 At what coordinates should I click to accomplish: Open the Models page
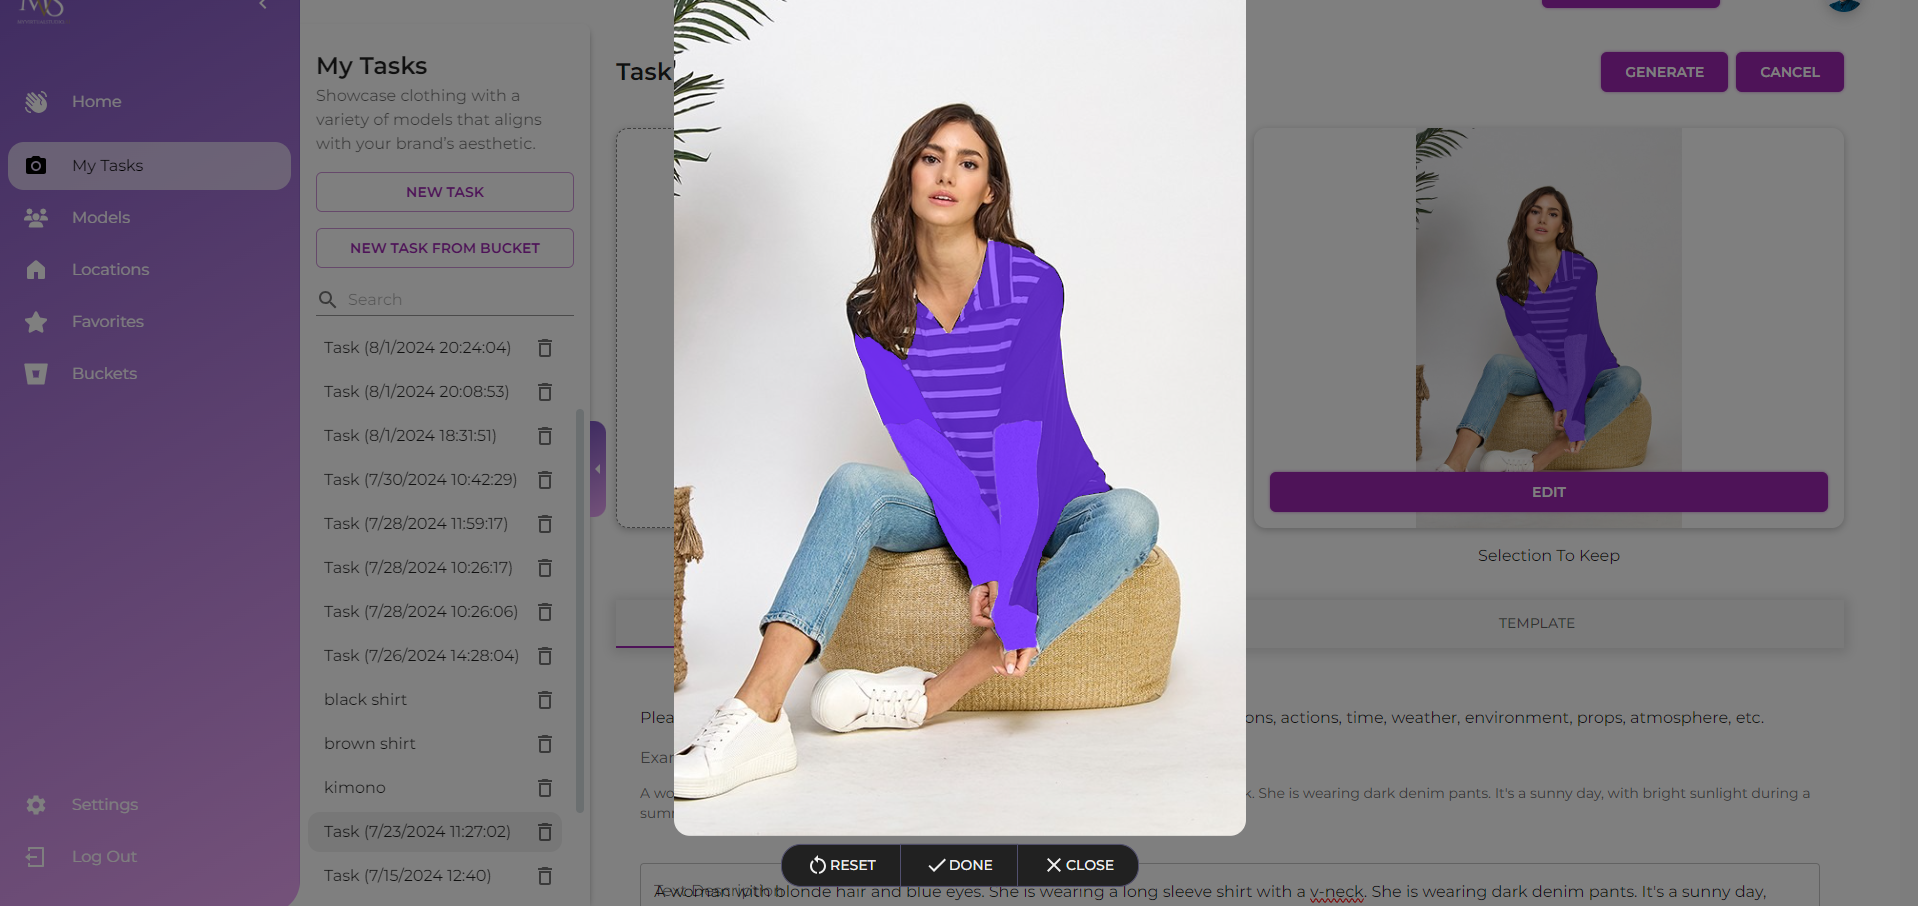(x=100, y=218)
